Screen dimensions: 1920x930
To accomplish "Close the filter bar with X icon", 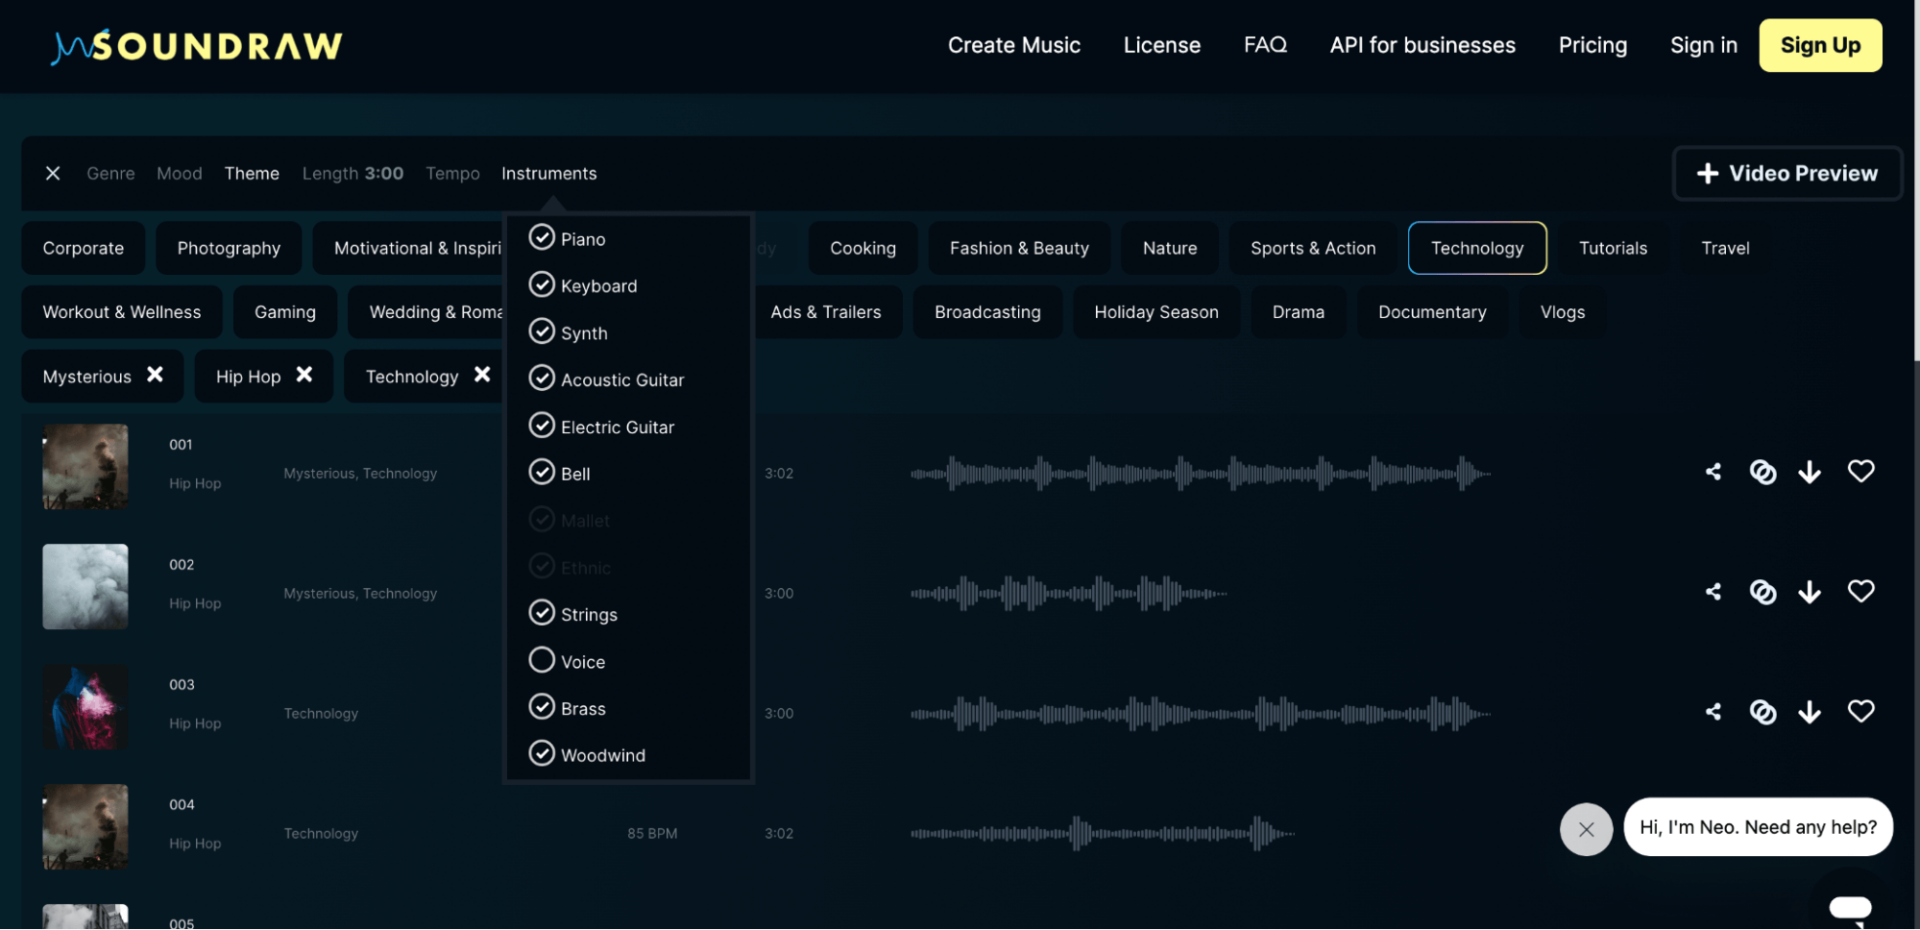I will pos(53,174).
